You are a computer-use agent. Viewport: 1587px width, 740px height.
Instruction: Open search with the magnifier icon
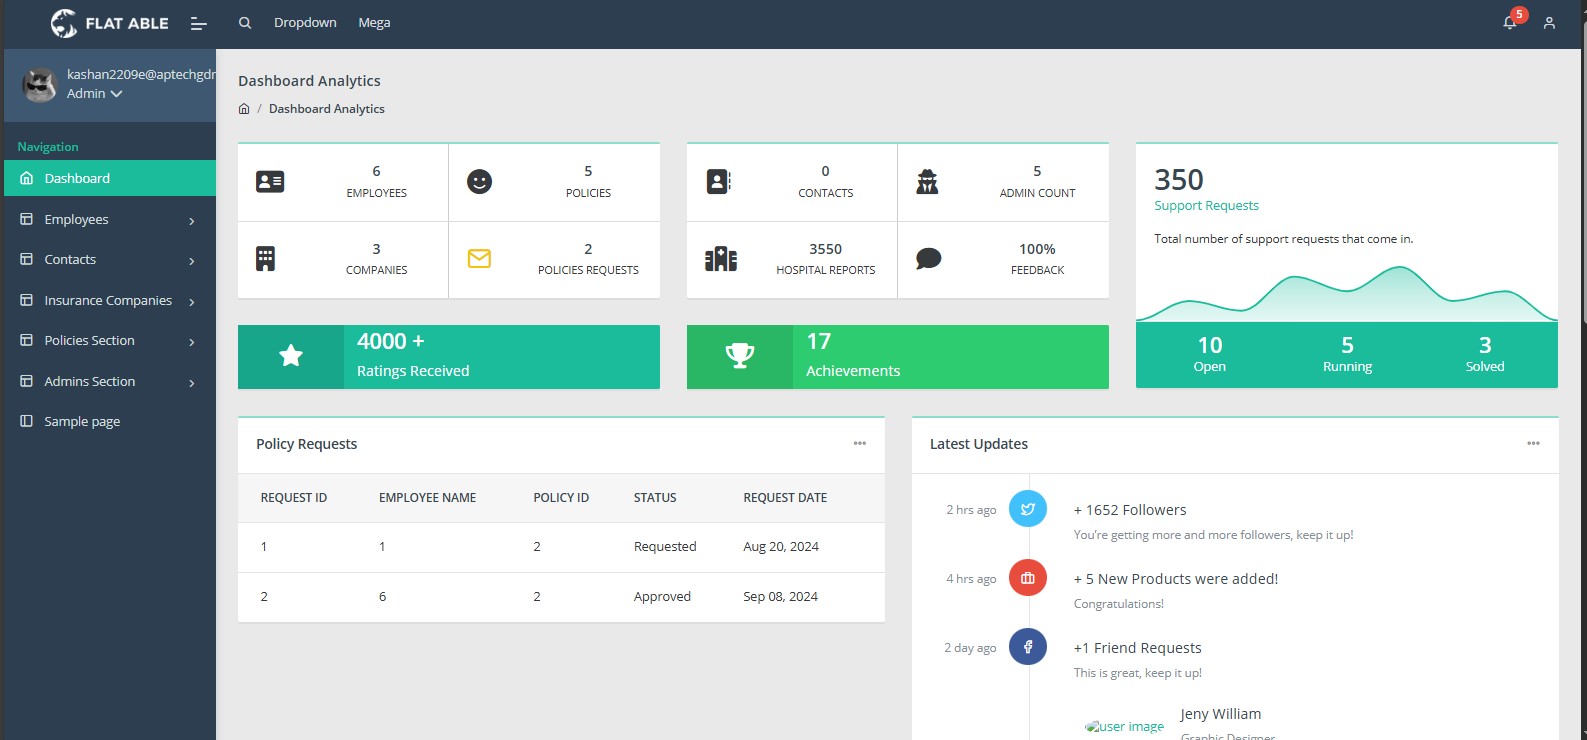tap(244, 23)
